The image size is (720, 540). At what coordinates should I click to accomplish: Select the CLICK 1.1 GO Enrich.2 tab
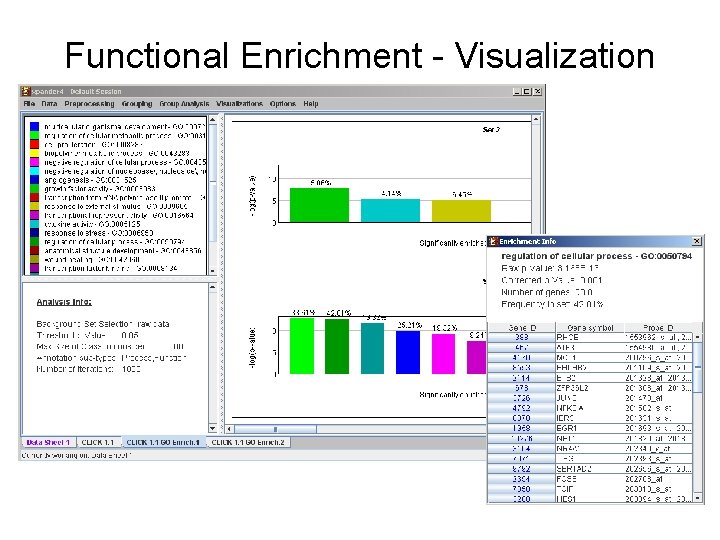point(248,442)
